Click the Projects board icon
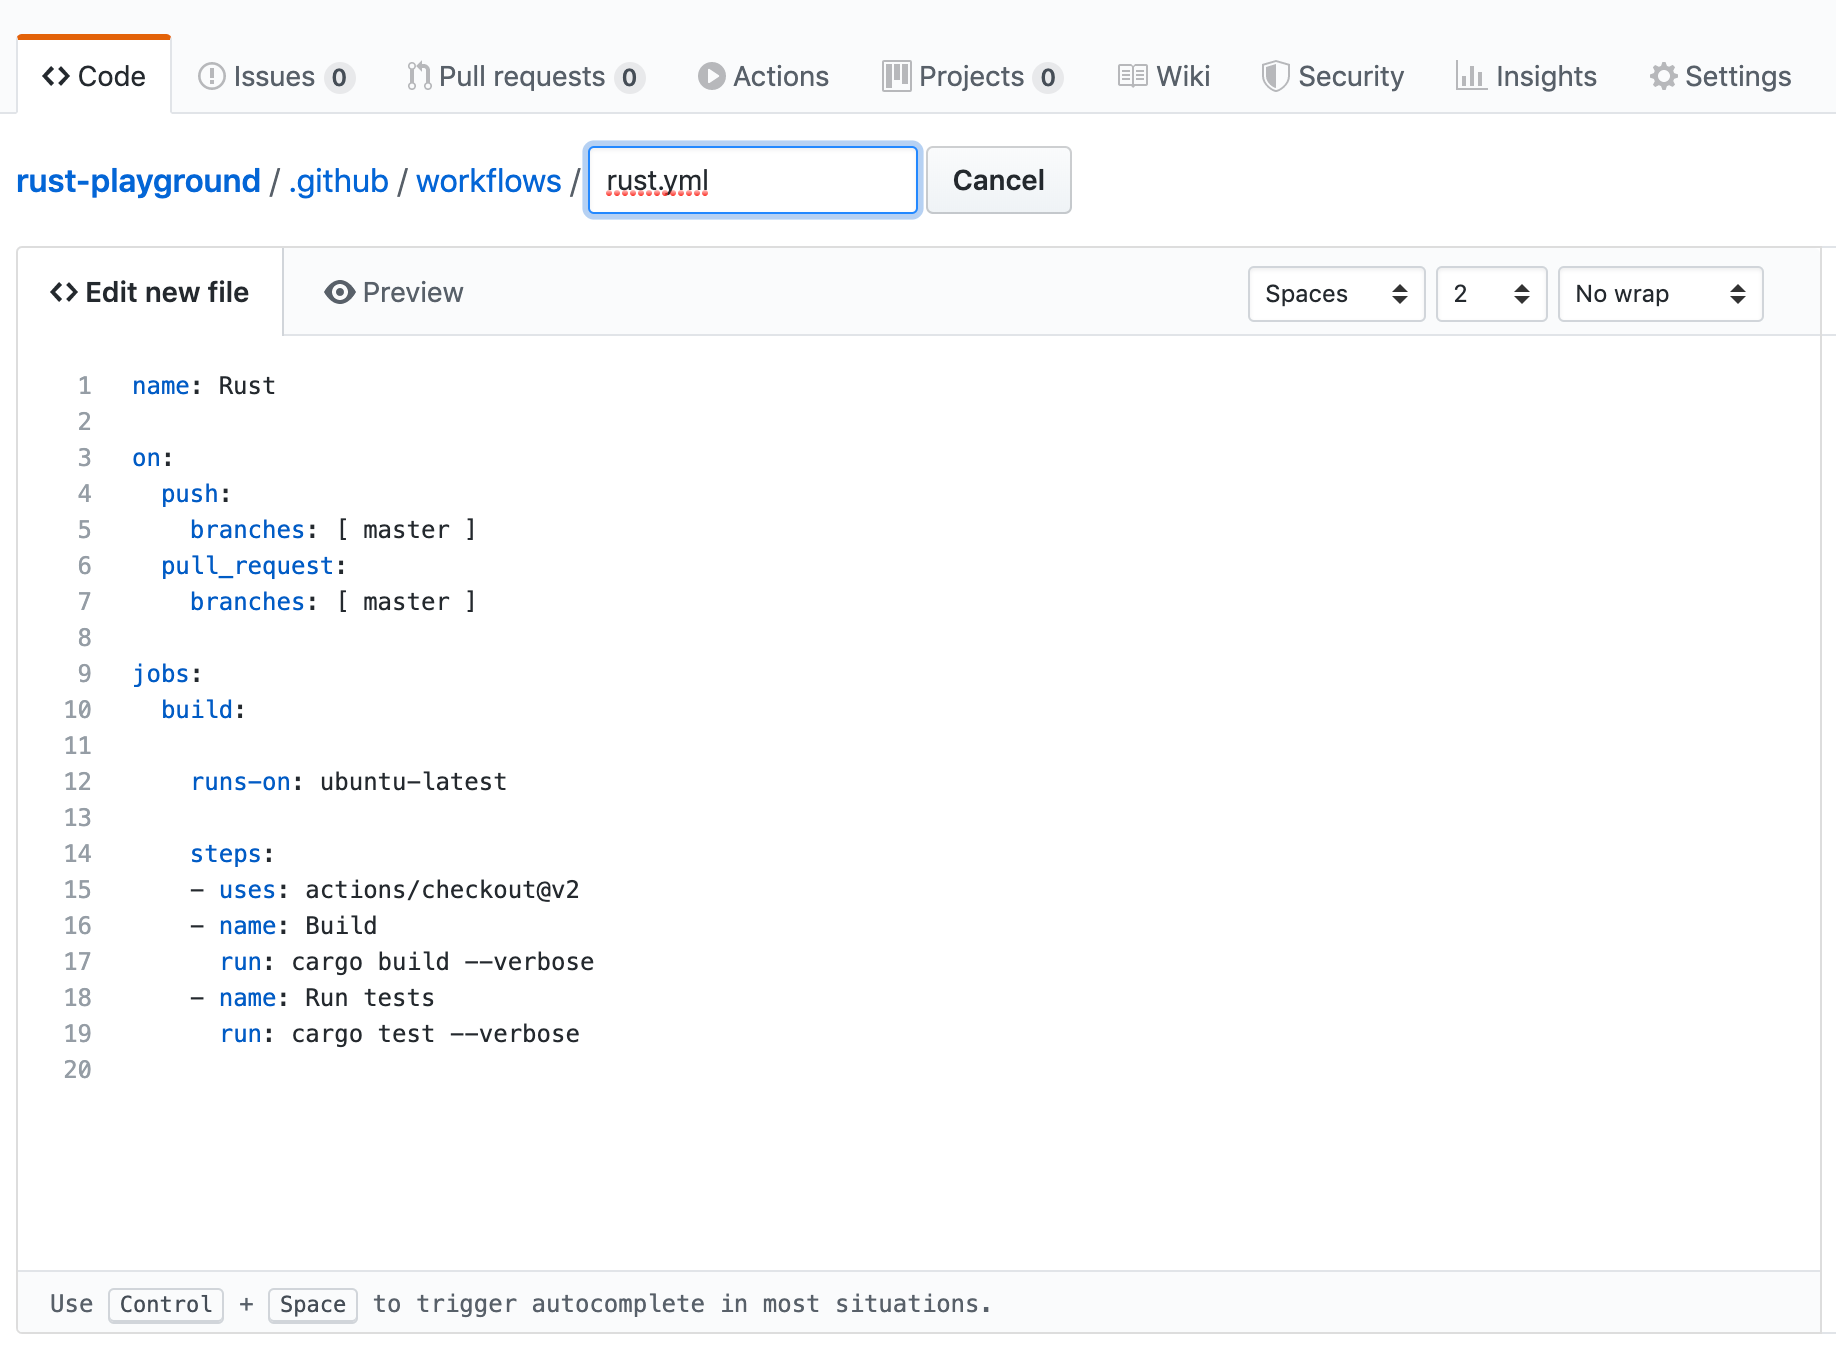The image size is (1836, 1356). point(896,76)
